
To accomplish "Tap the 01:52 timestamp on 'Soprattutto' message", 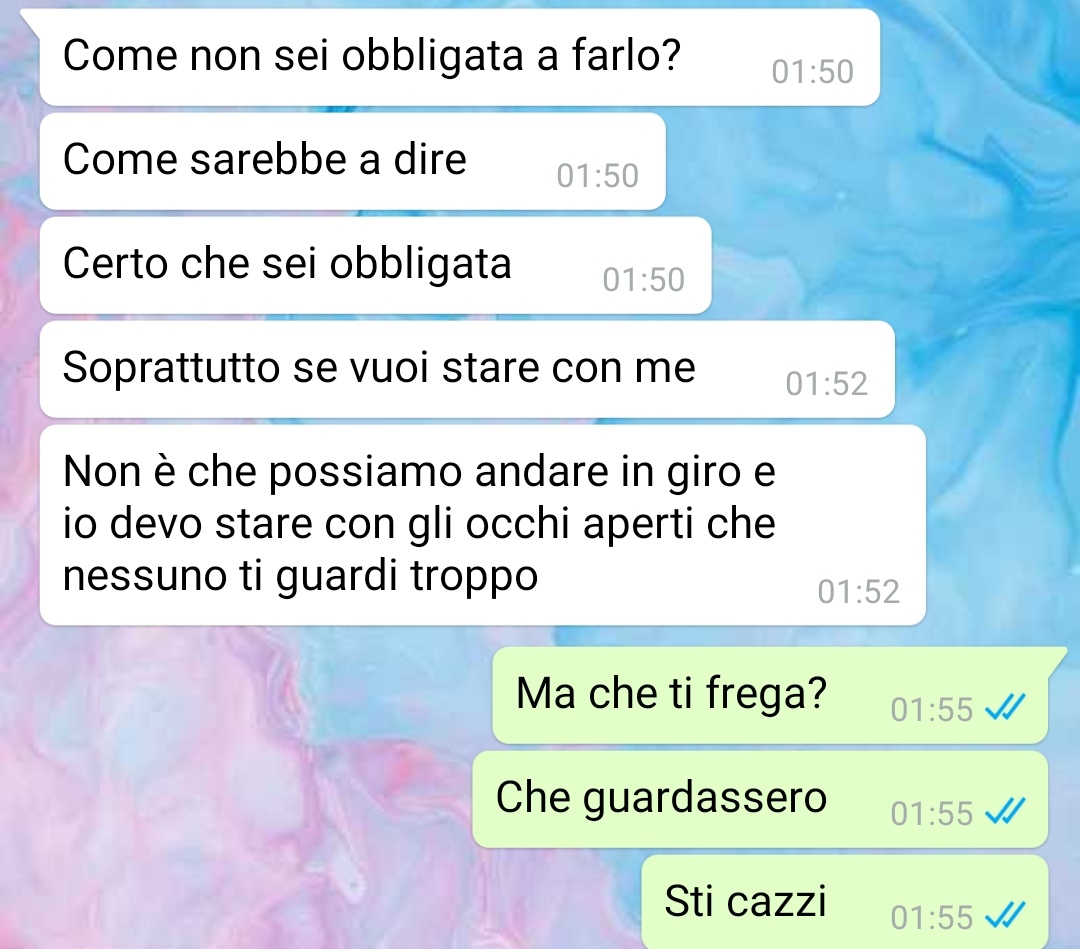I will (x=827, y=384).
